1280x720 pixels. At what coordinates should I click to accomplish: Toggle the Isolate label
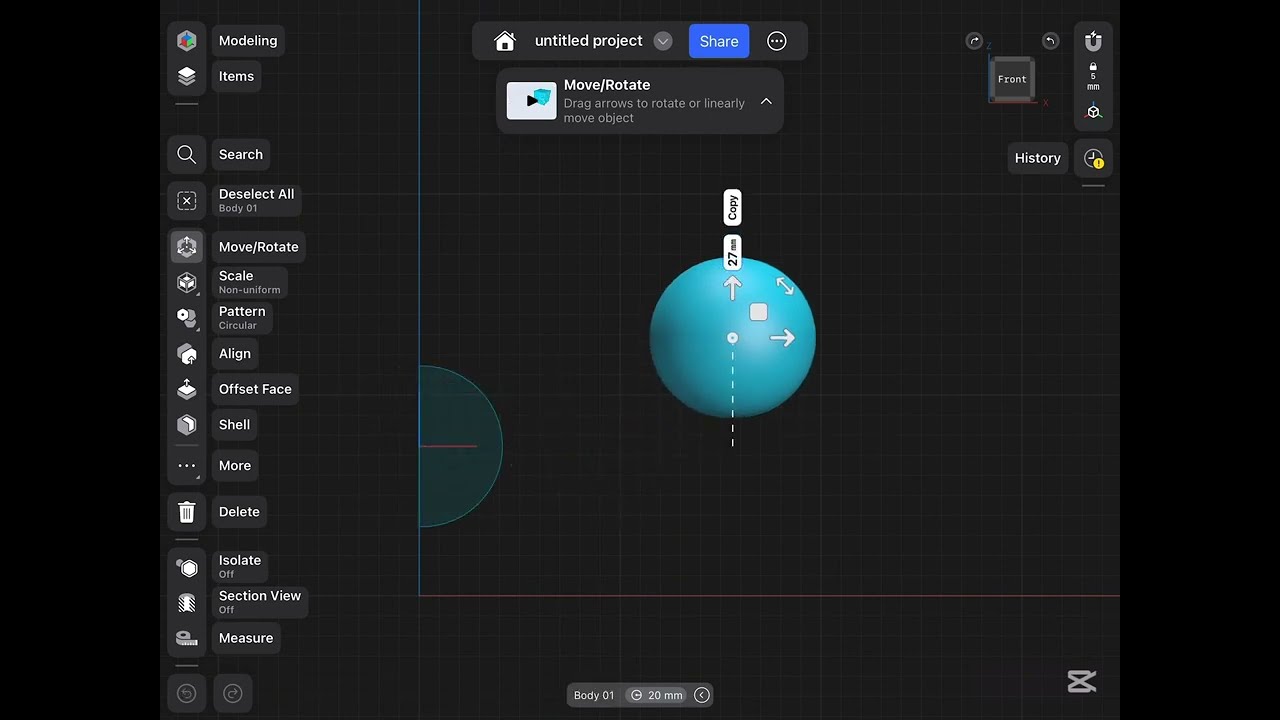[240, 566]
